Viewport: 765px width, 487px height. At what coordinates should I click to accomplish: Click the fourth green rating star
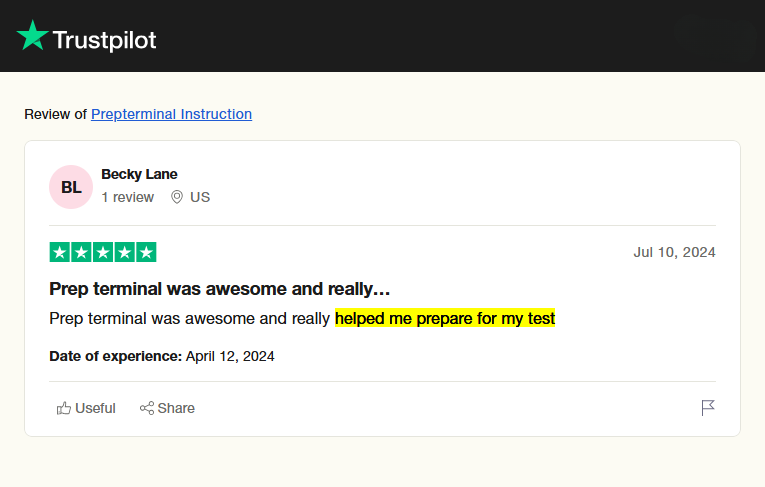coord(124,252)
